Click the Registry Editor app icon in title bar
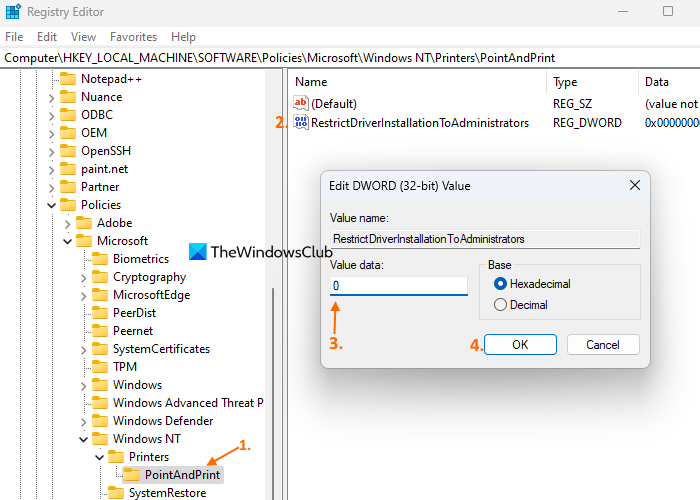This screenshot has height=500, width=700. 12,12
